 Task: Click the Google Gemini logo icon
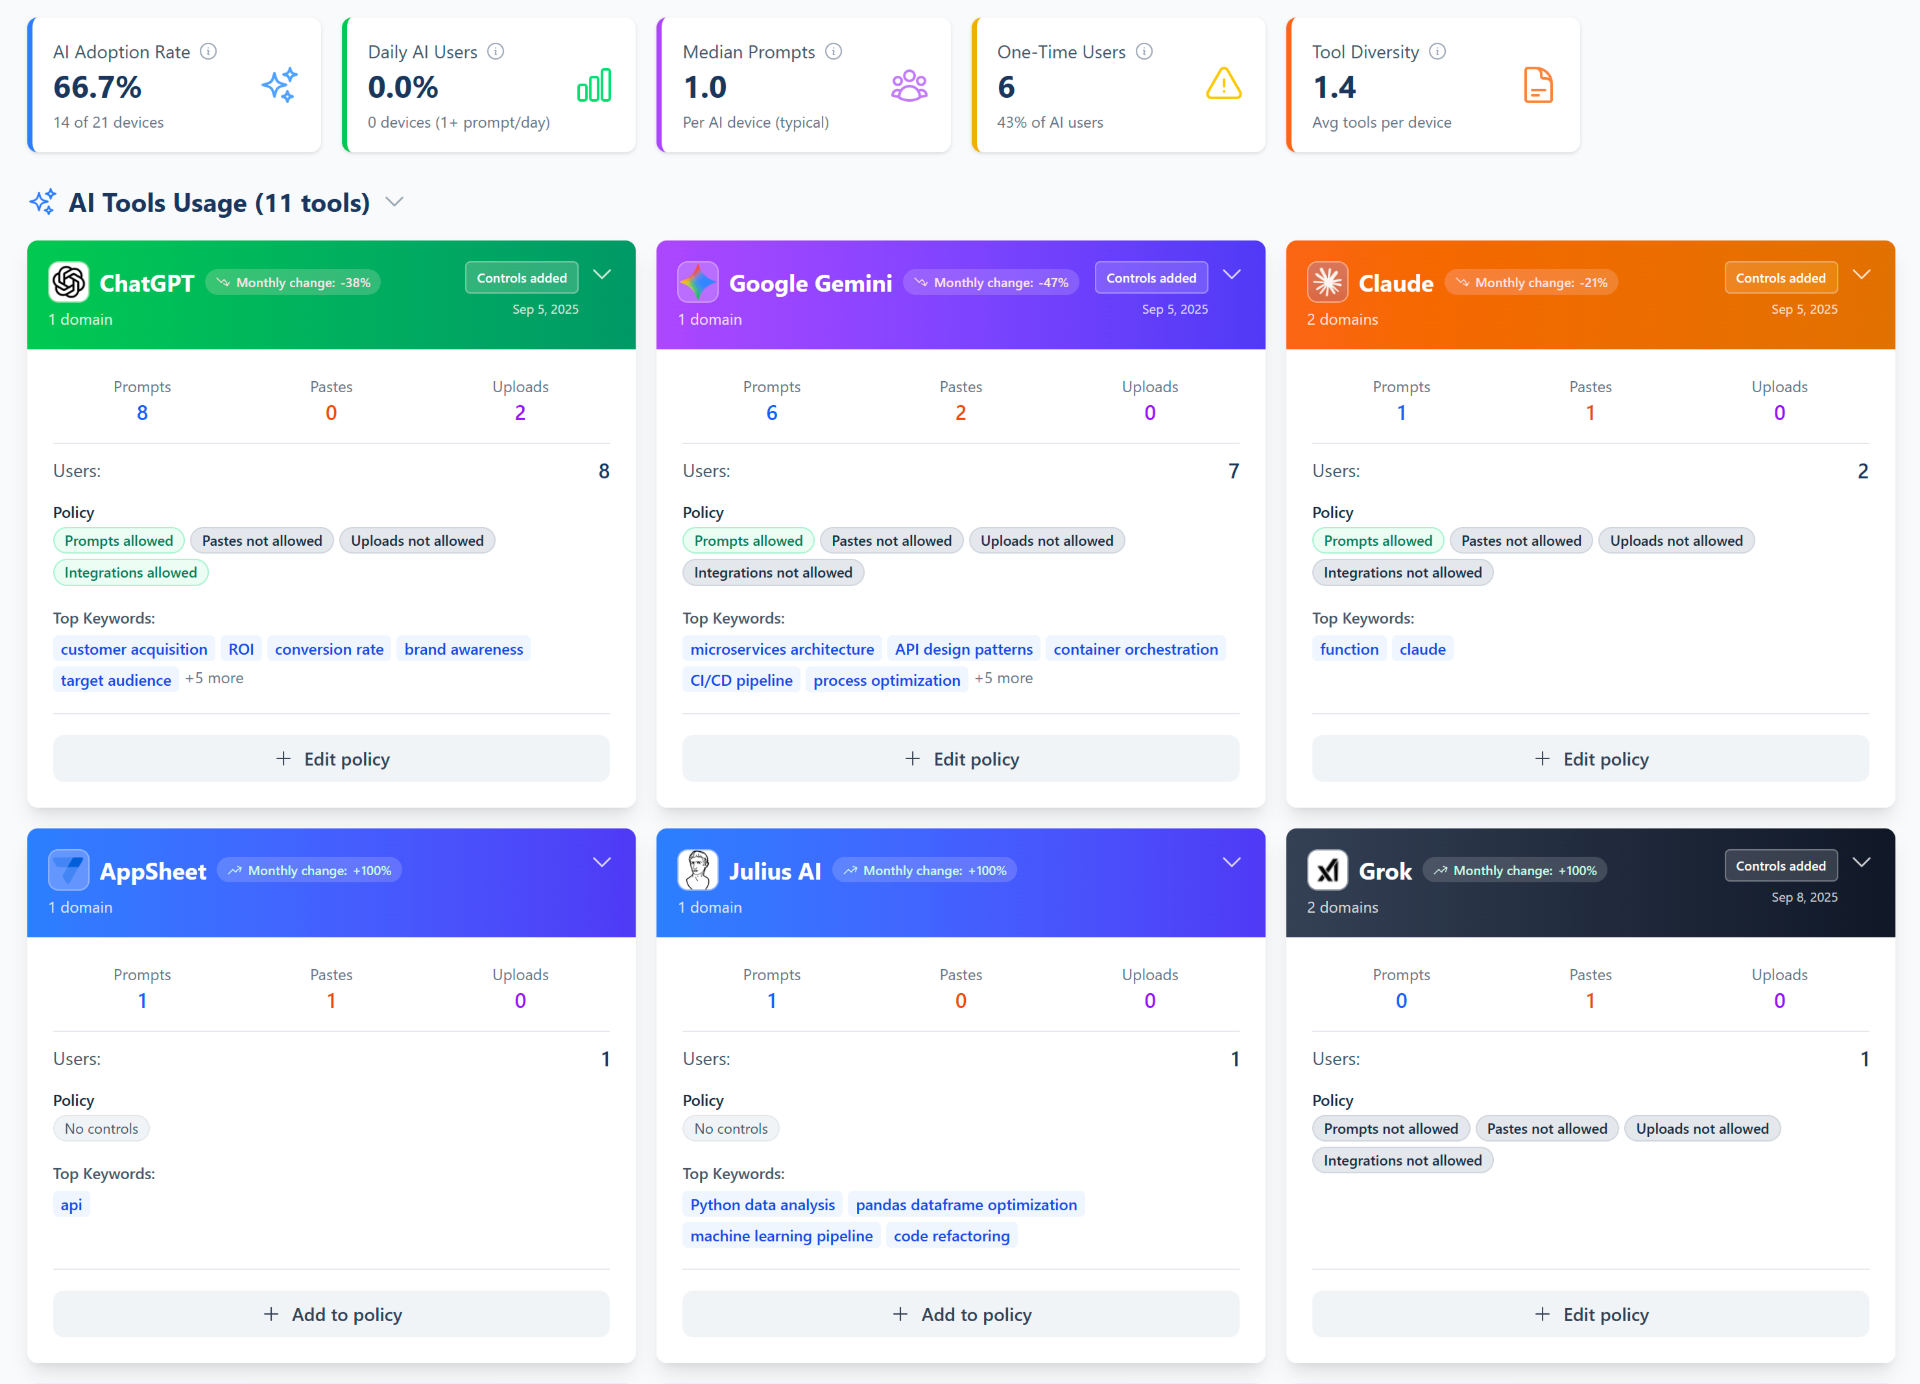[698, 282]
